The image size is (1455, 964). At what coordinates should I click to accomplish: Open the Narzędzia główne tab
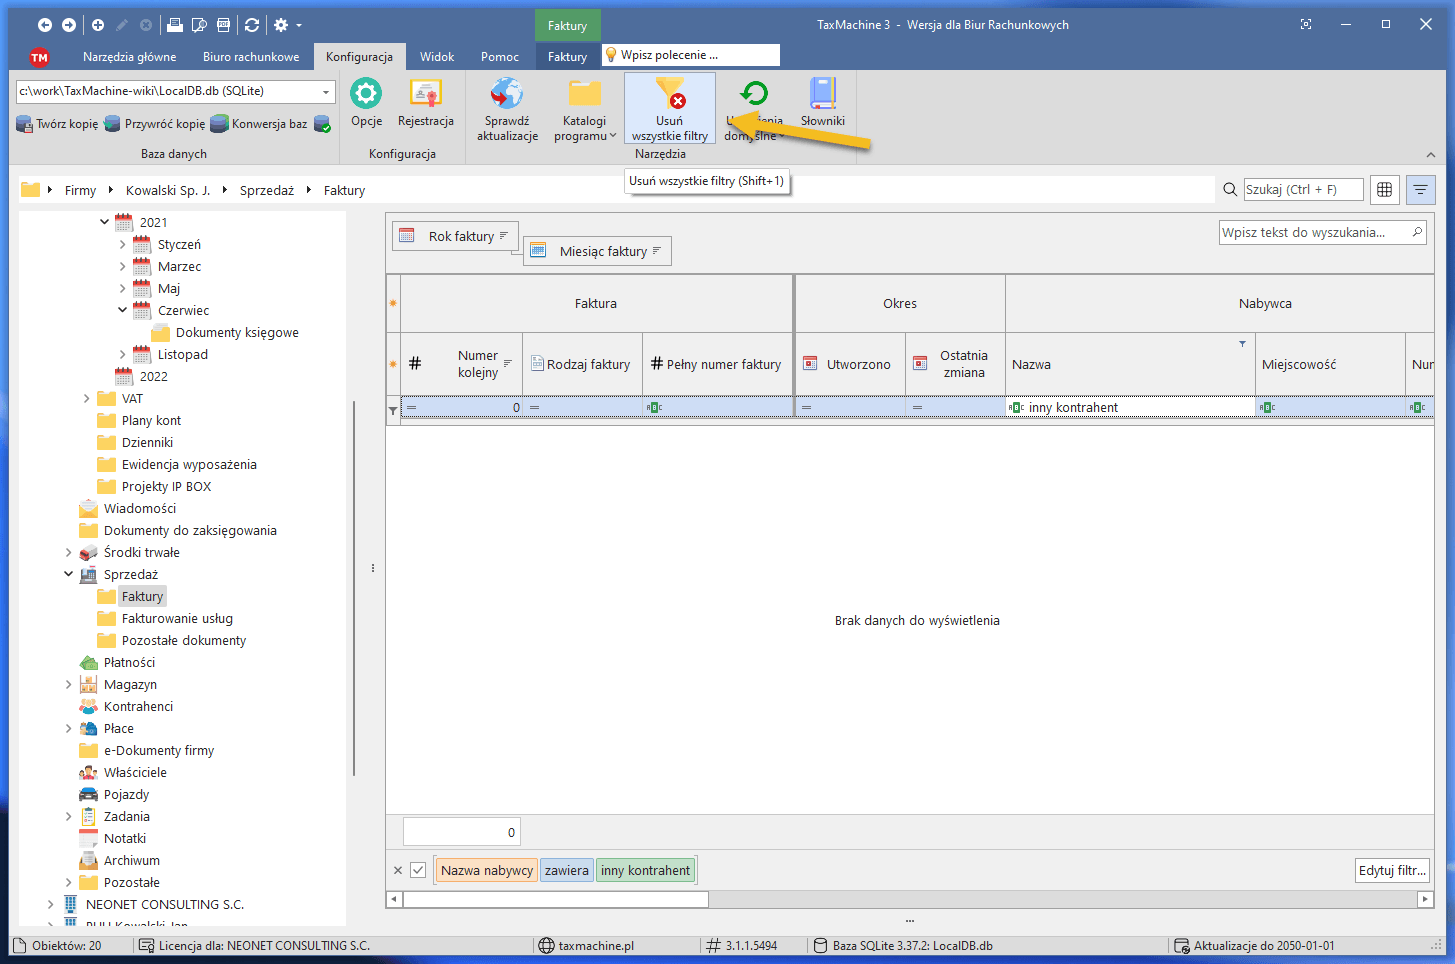pyautogui.click(x=129, y=57)
